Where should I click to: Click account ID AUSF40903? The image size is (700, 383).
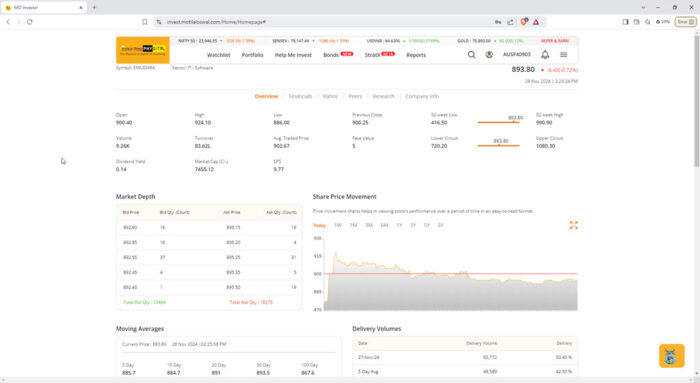[517, 54]
